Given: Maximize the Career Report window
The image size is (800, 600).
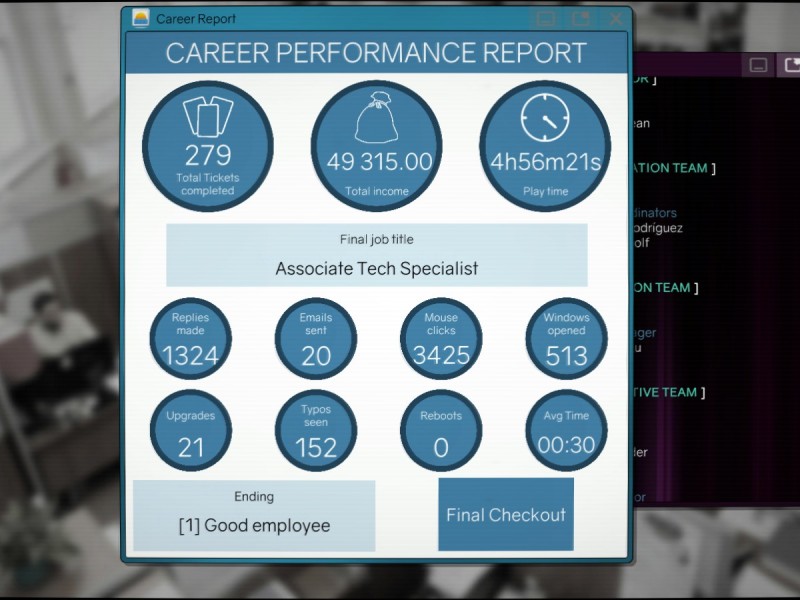Looking at the screenshot, I should 580,18.
